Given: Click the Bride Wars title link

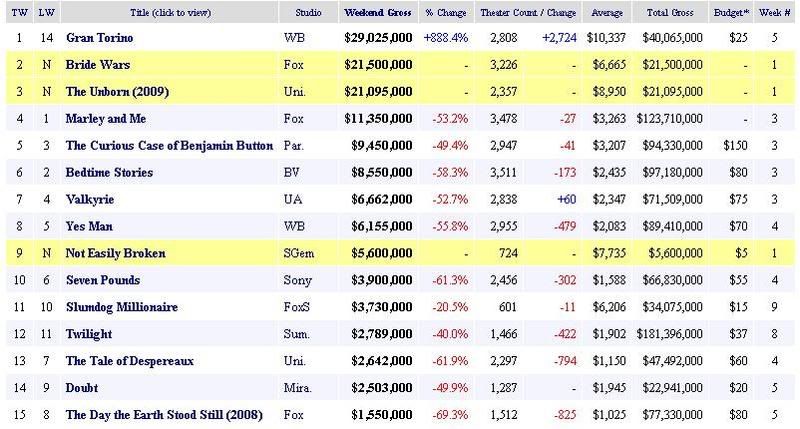Looking at the screenshot, I should click(x=96, y=64).
